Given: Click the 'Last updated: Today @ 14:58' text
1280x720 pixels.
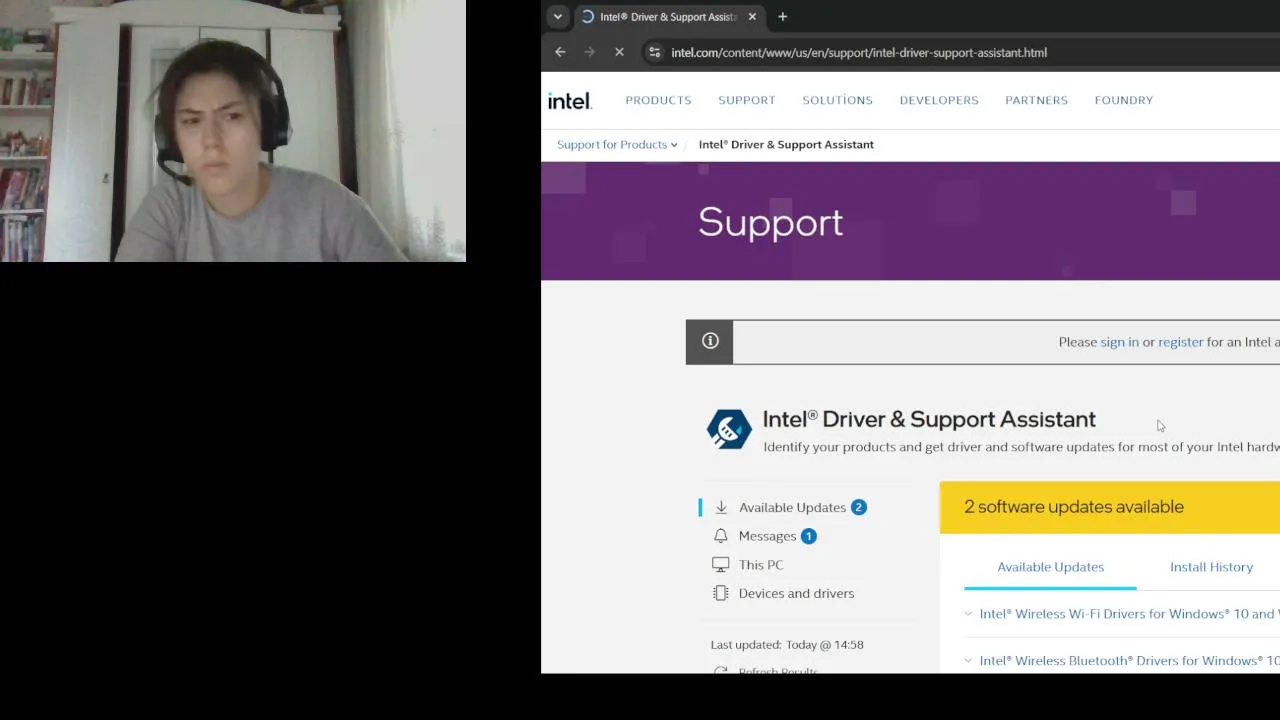Looking at the screenshot, I should (787, 645).
